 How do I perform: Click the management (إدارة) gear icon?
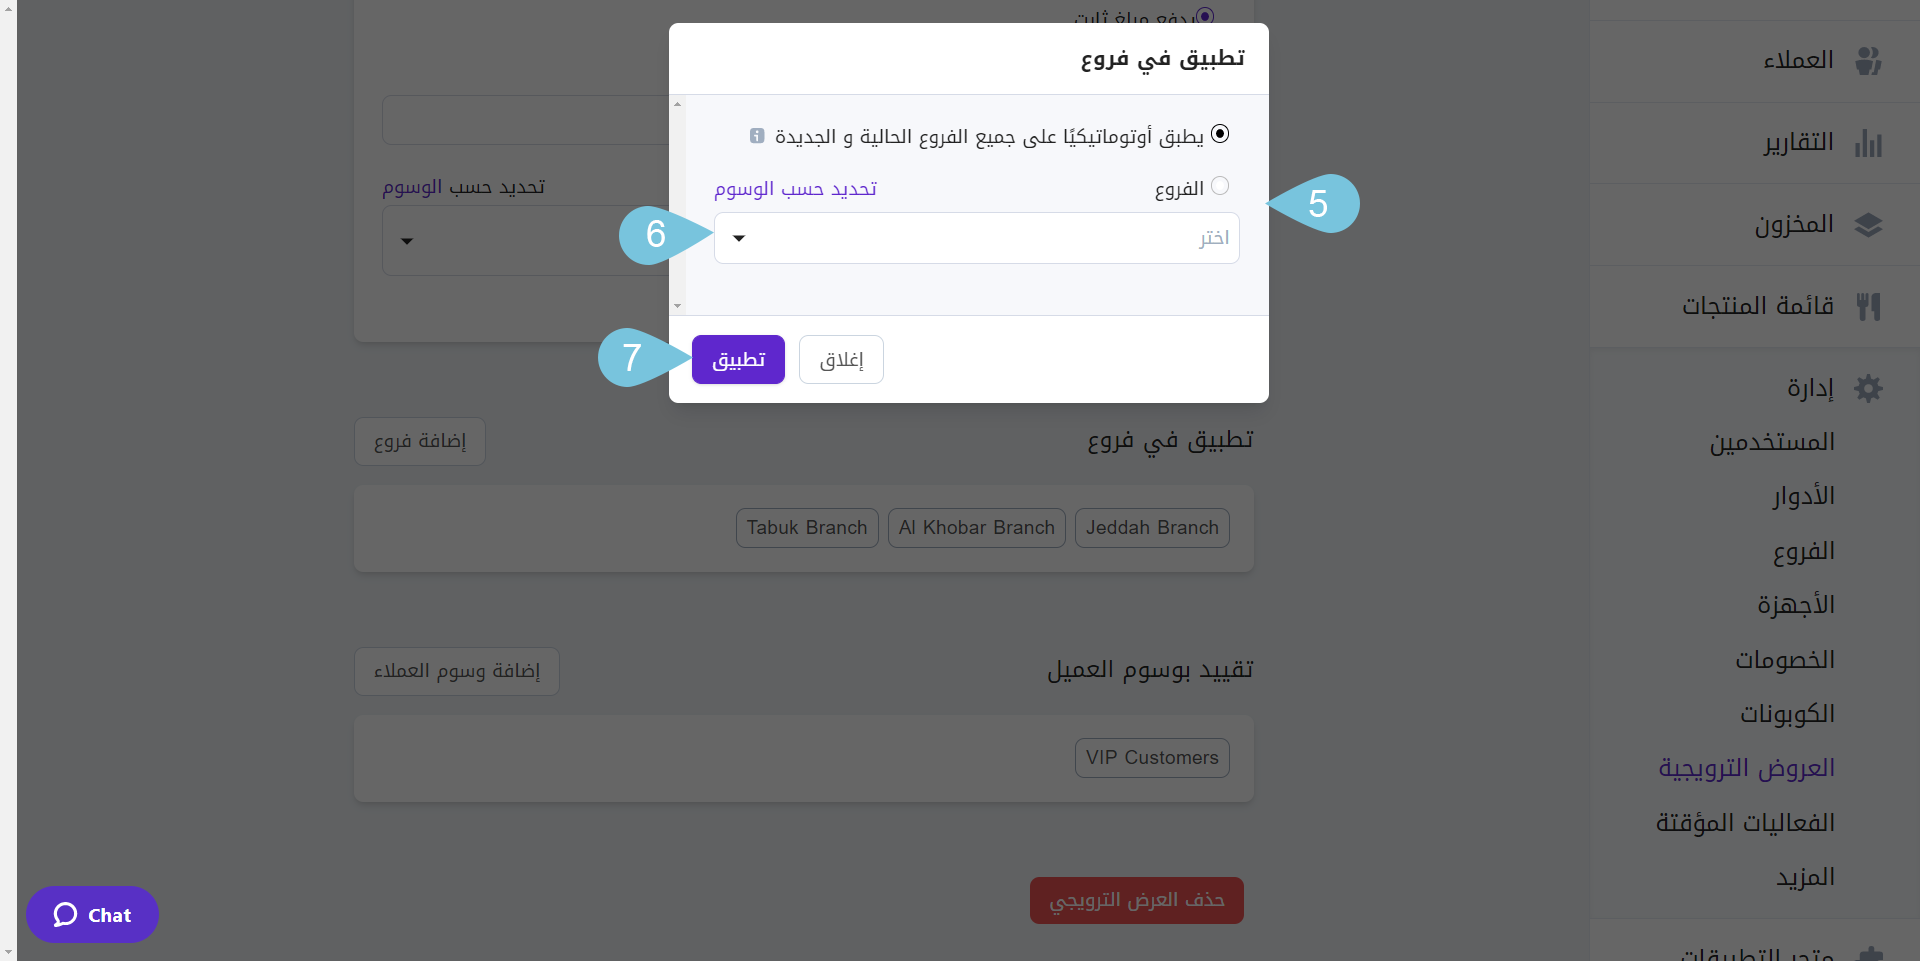pos(1868,388)
